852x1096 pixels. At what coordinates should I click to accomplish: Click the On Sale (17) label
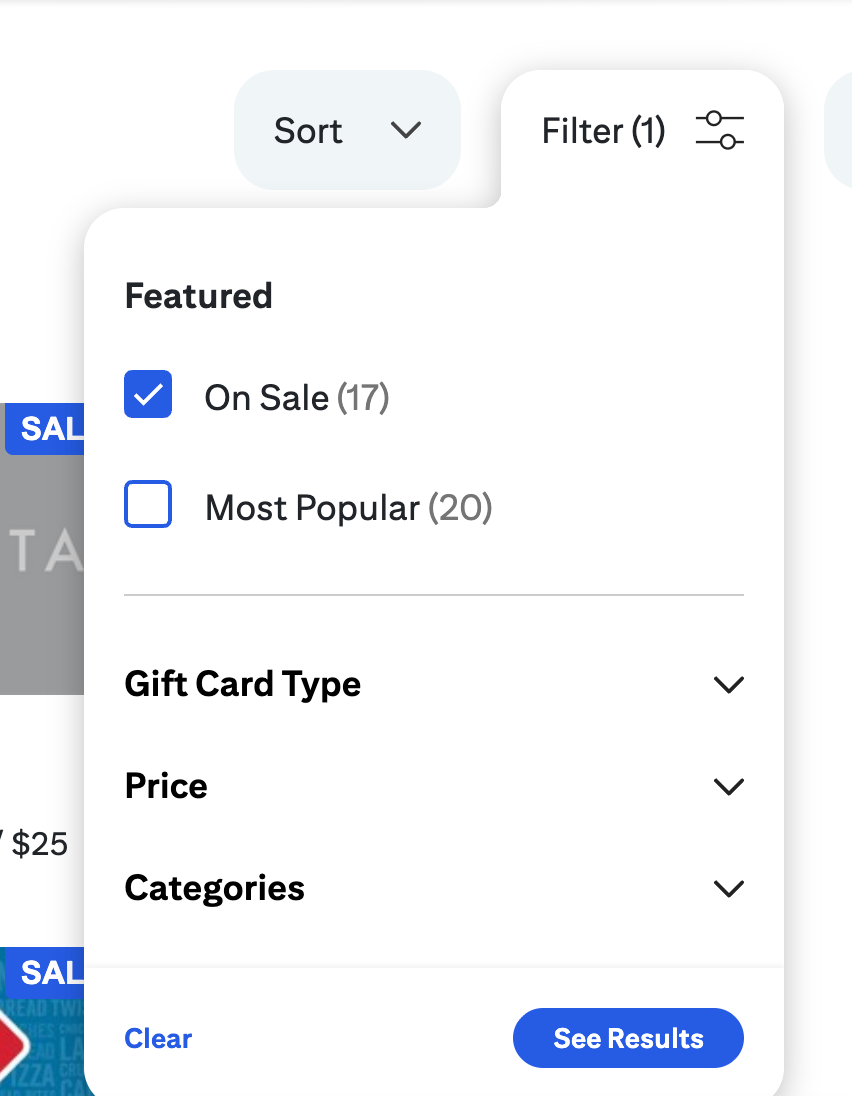click(296, 397)
